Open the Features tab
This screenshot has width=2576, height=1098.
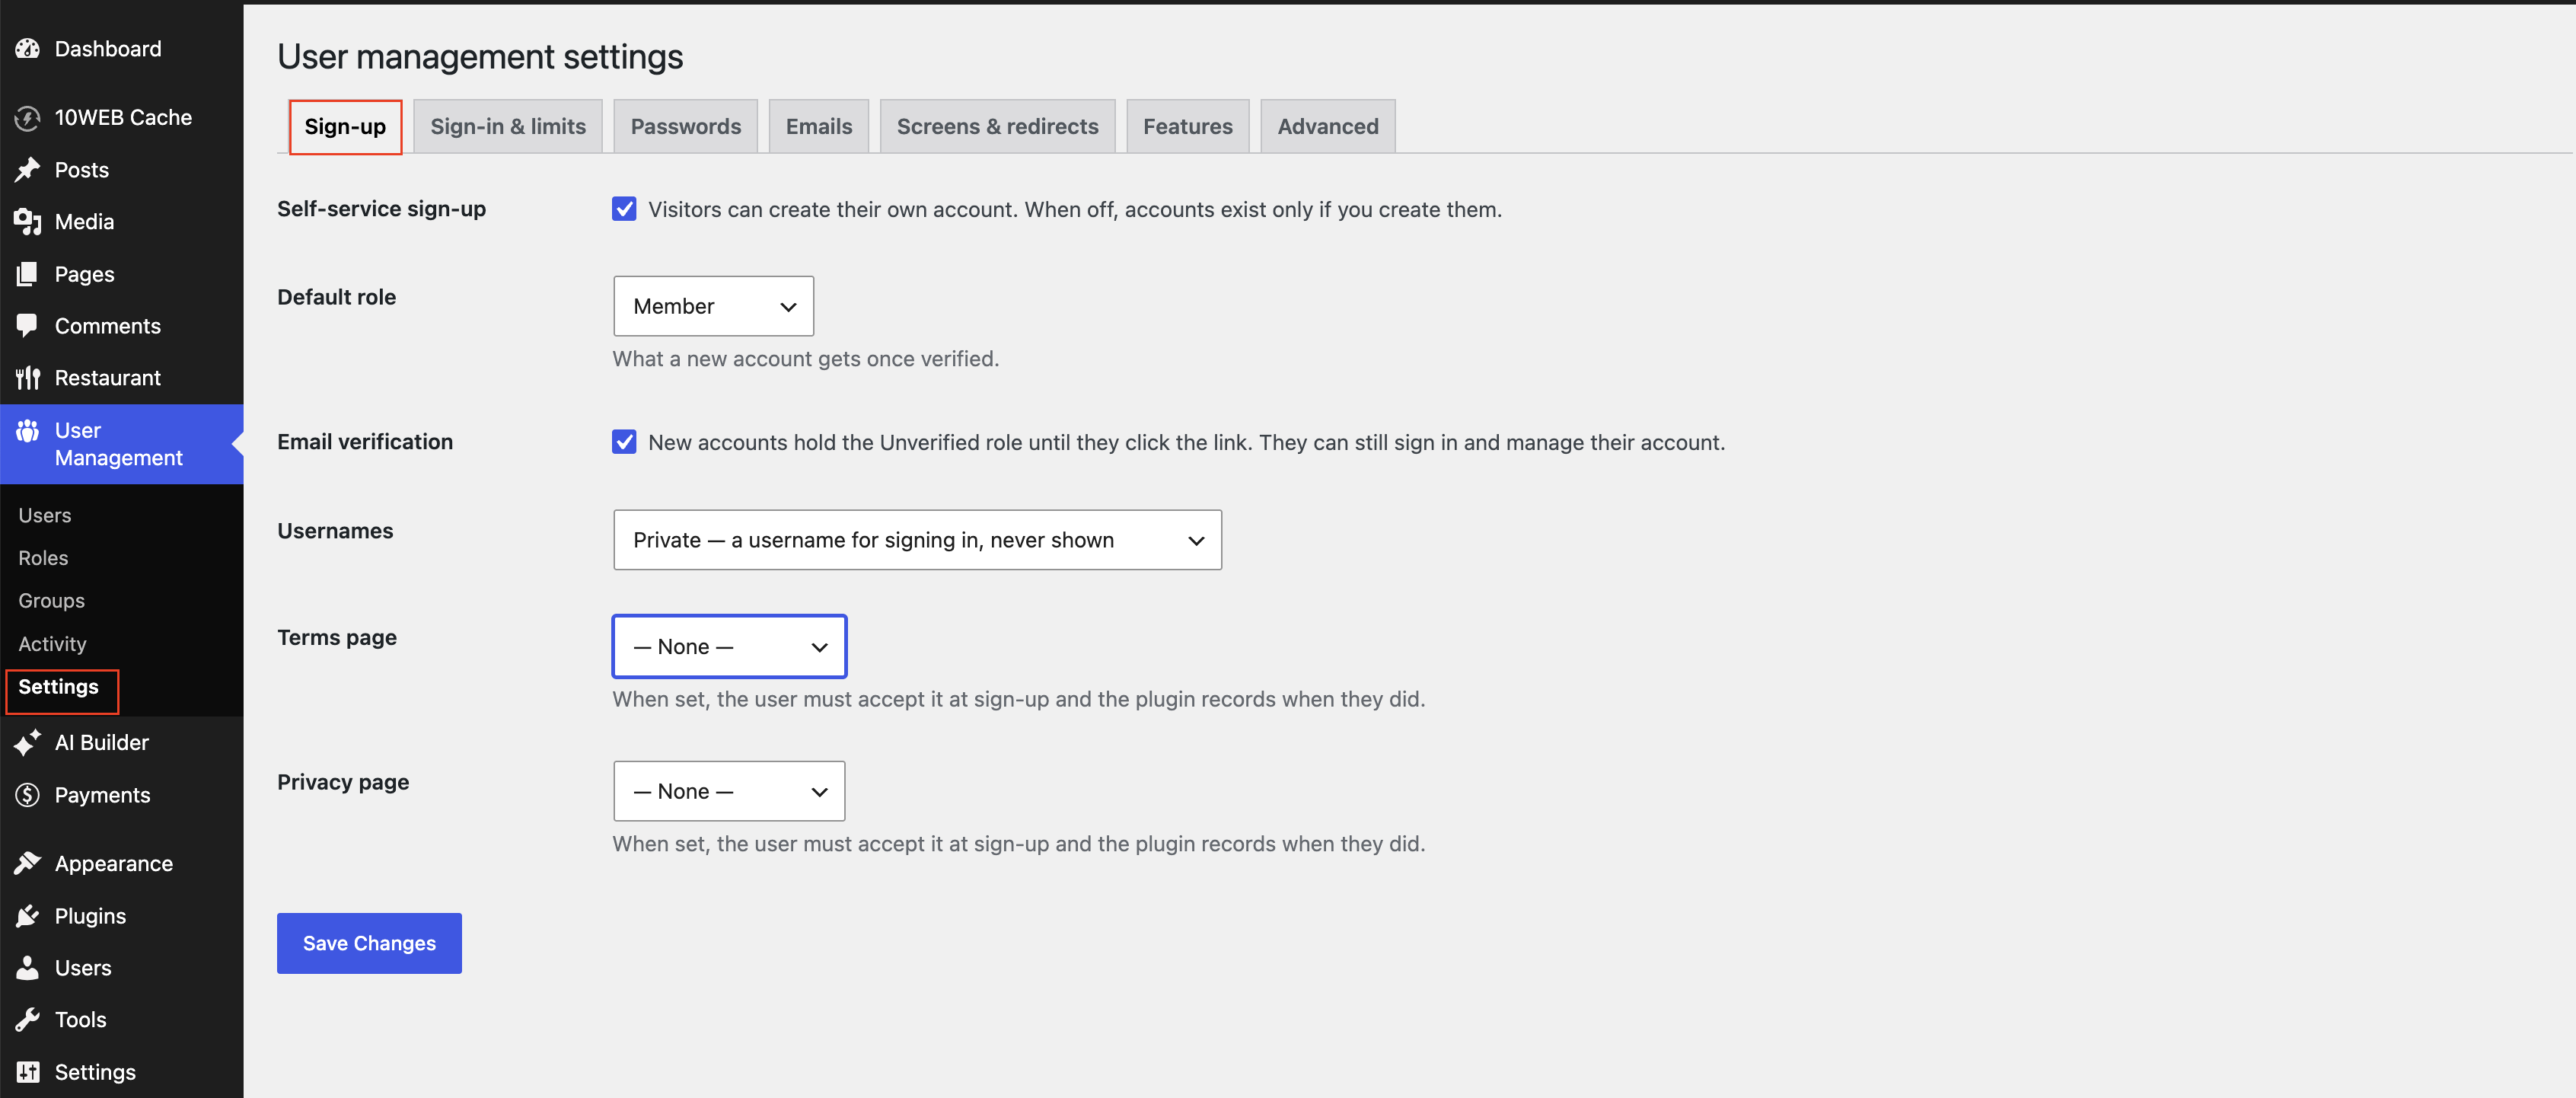1188,127
